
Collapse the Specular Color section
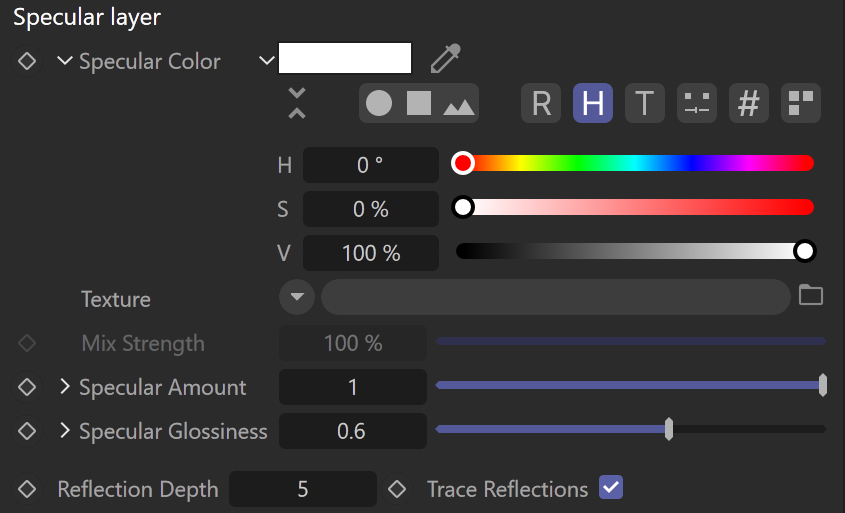click(65, 61)
